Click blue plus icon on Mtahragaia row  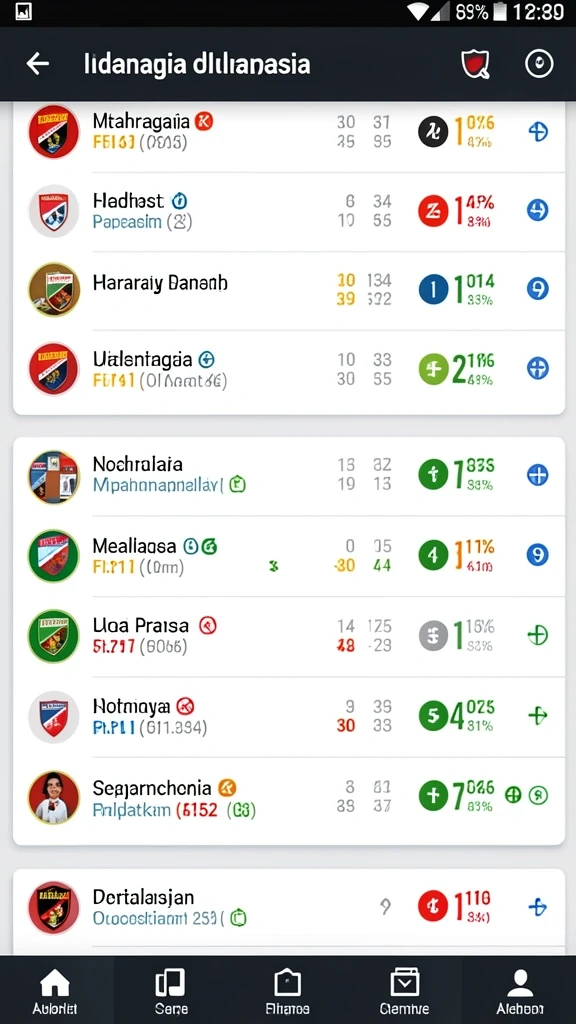tap(537, 132)
